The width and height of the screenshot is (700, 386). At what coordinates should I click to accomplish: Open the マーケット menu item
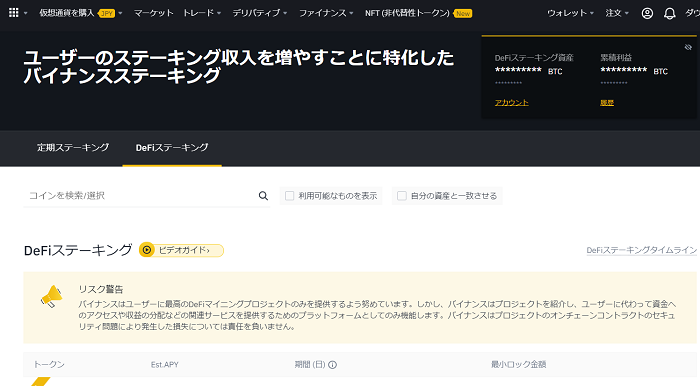point(154,13)
